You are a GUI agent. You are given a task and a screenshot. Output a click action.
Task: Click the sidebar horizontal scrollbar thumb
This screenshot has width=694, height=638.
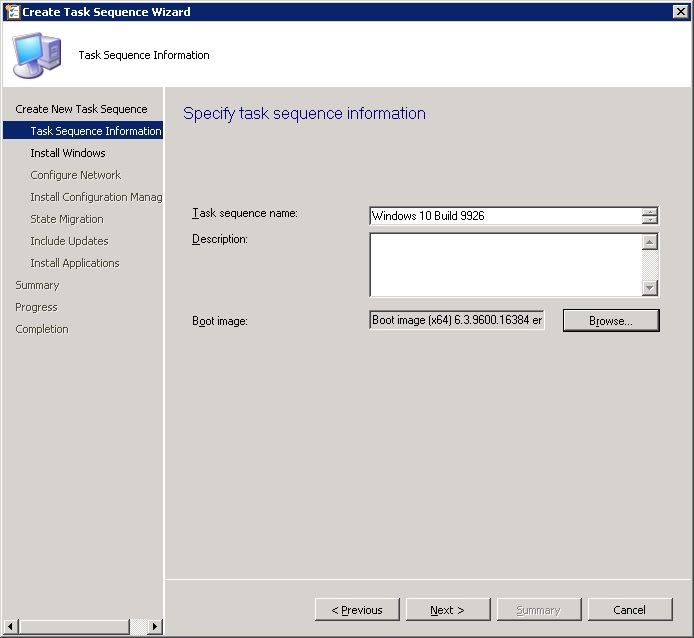pos(73,627)
